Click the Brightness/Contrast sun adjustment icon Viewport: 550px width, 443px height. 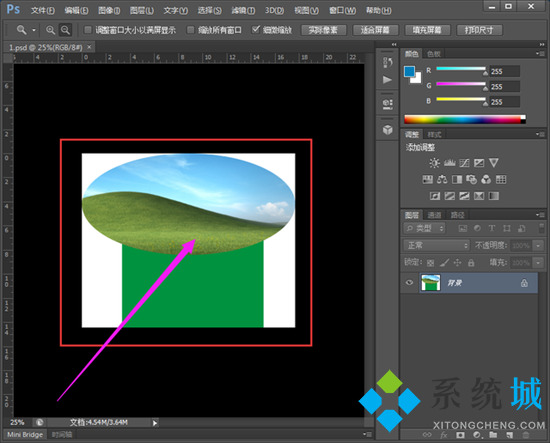click(x=434, y=163)
